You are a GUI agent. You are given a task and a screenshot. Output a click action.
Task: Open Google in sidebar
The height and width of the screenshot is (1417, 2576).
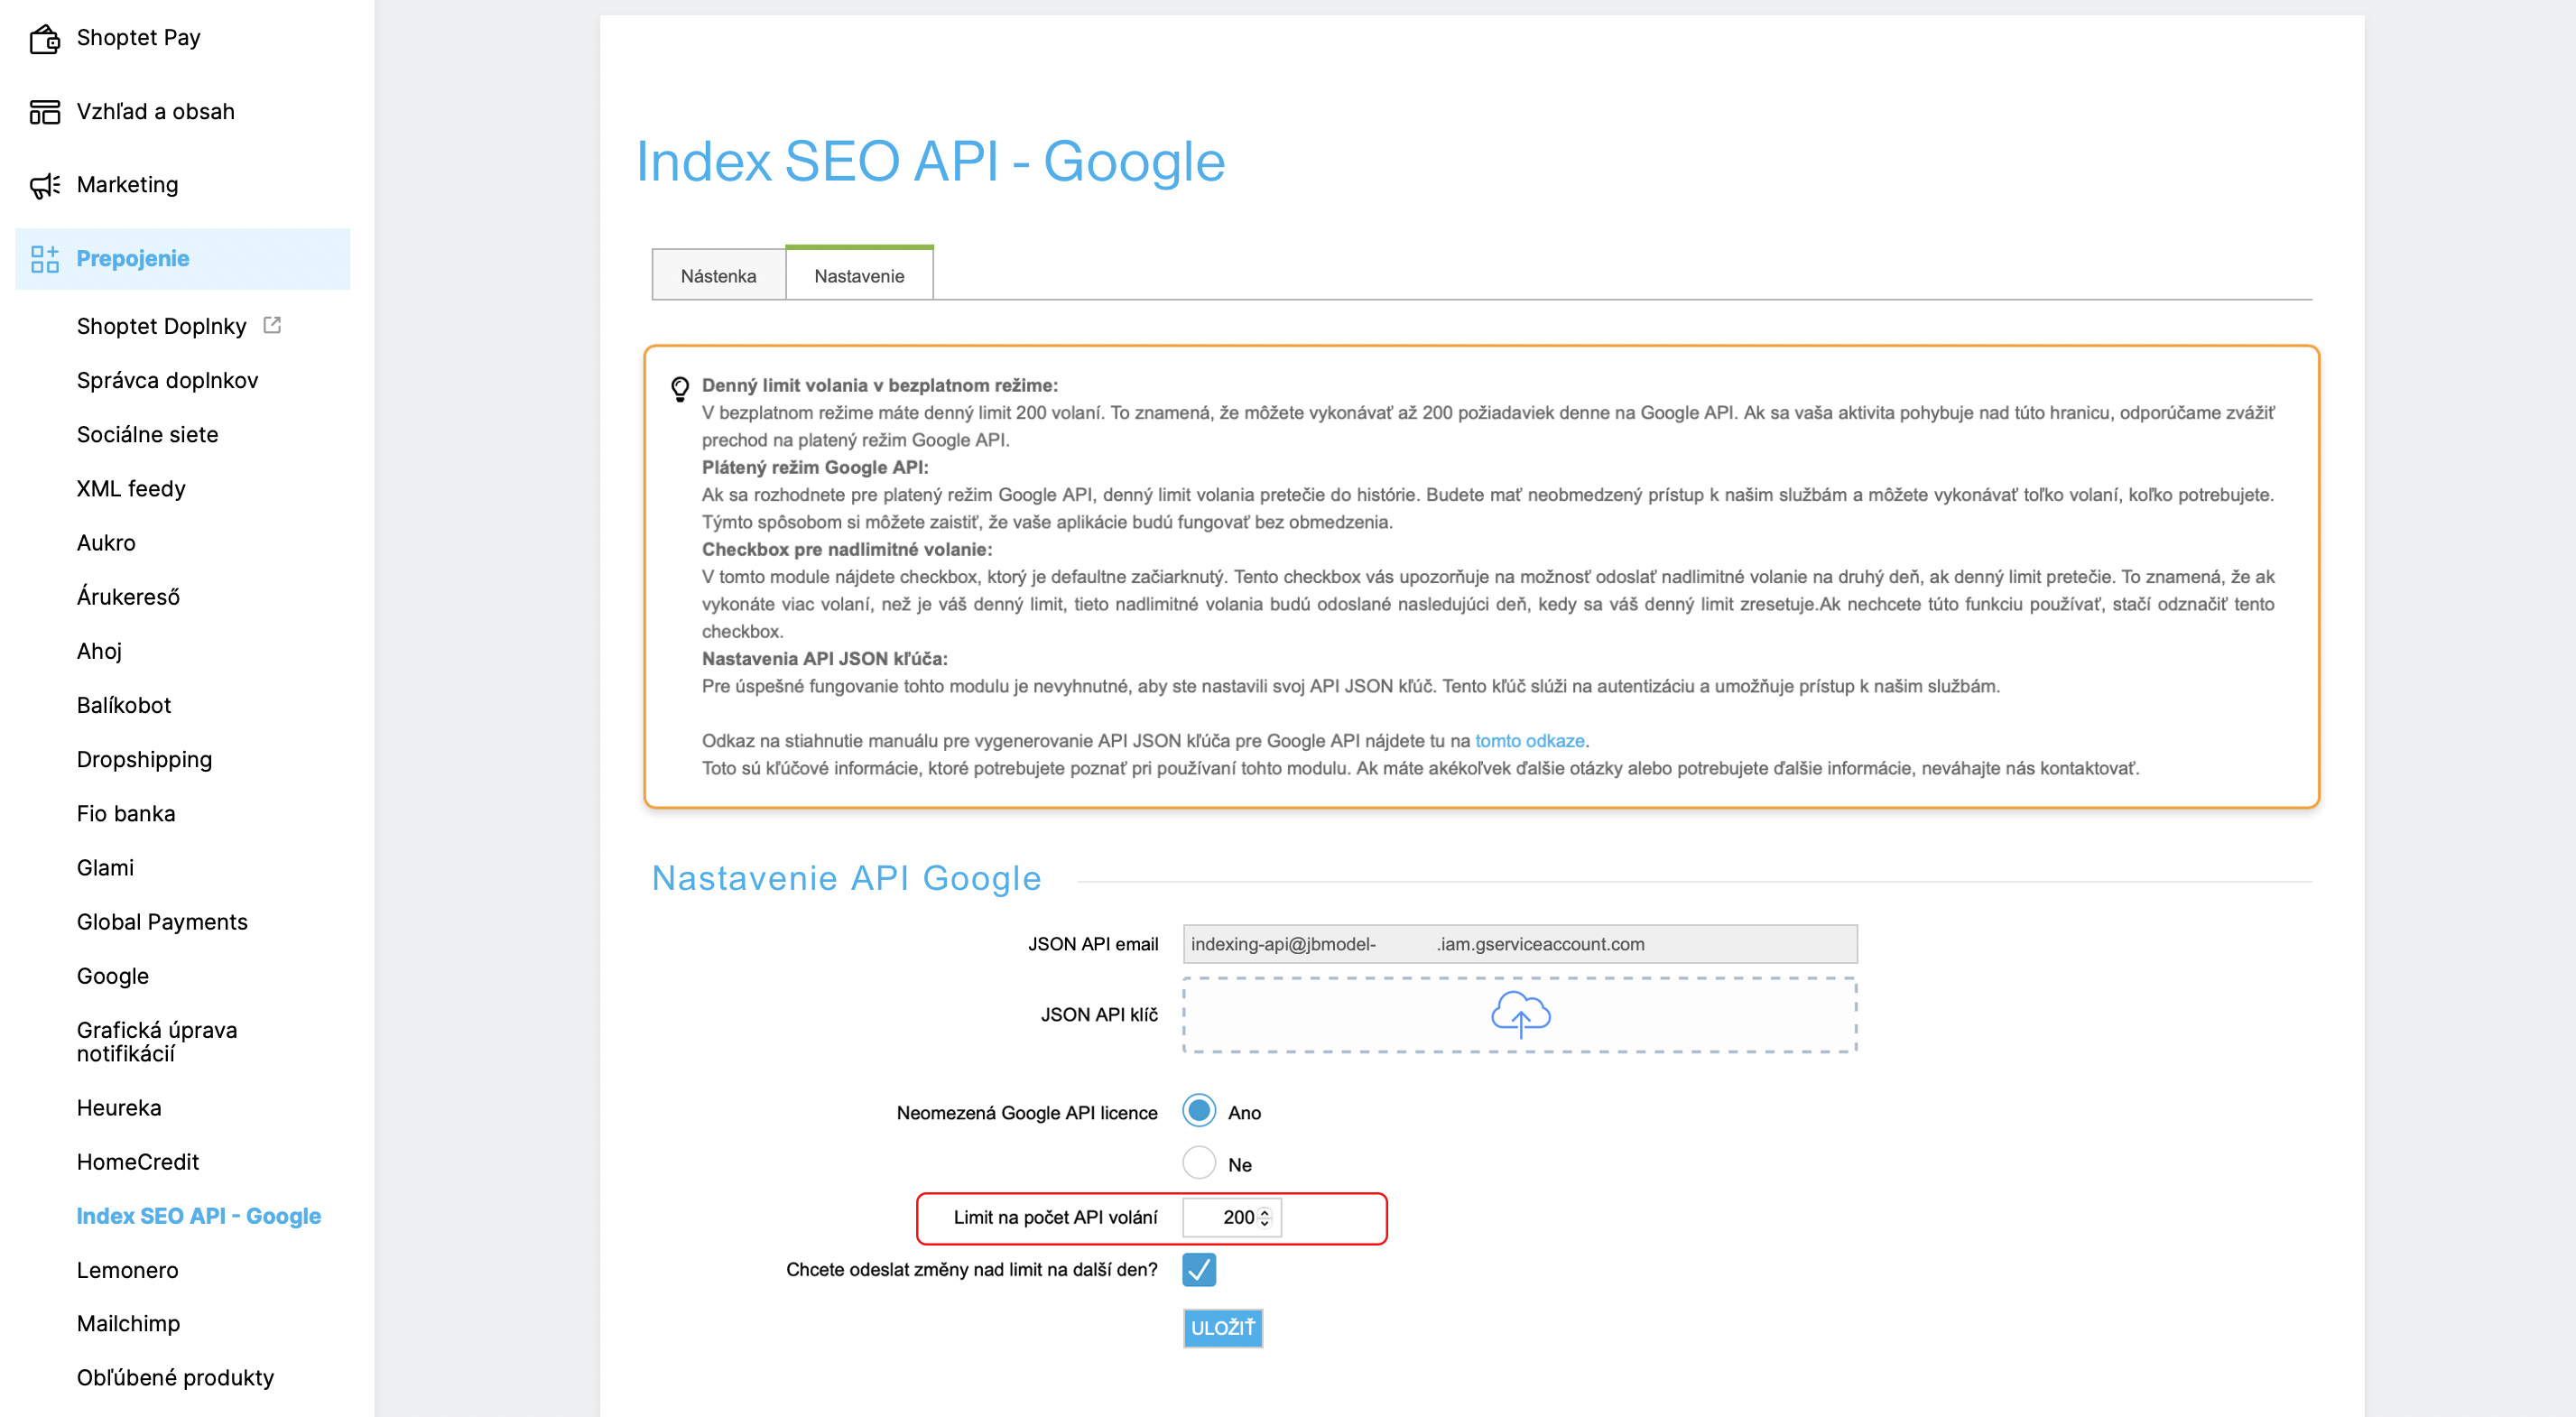[112, 976]
